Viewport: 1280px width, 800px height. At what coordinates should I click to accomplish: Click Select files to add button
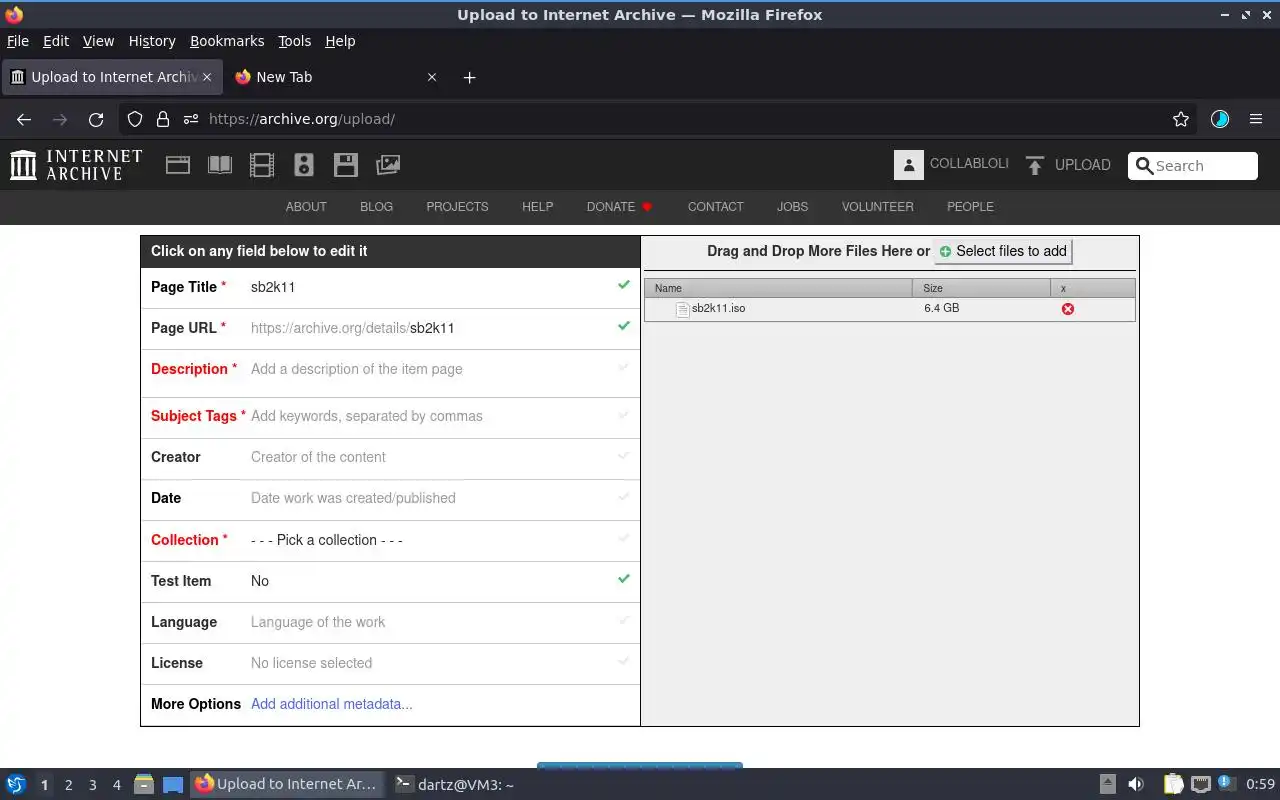[x=1003, y=251]
